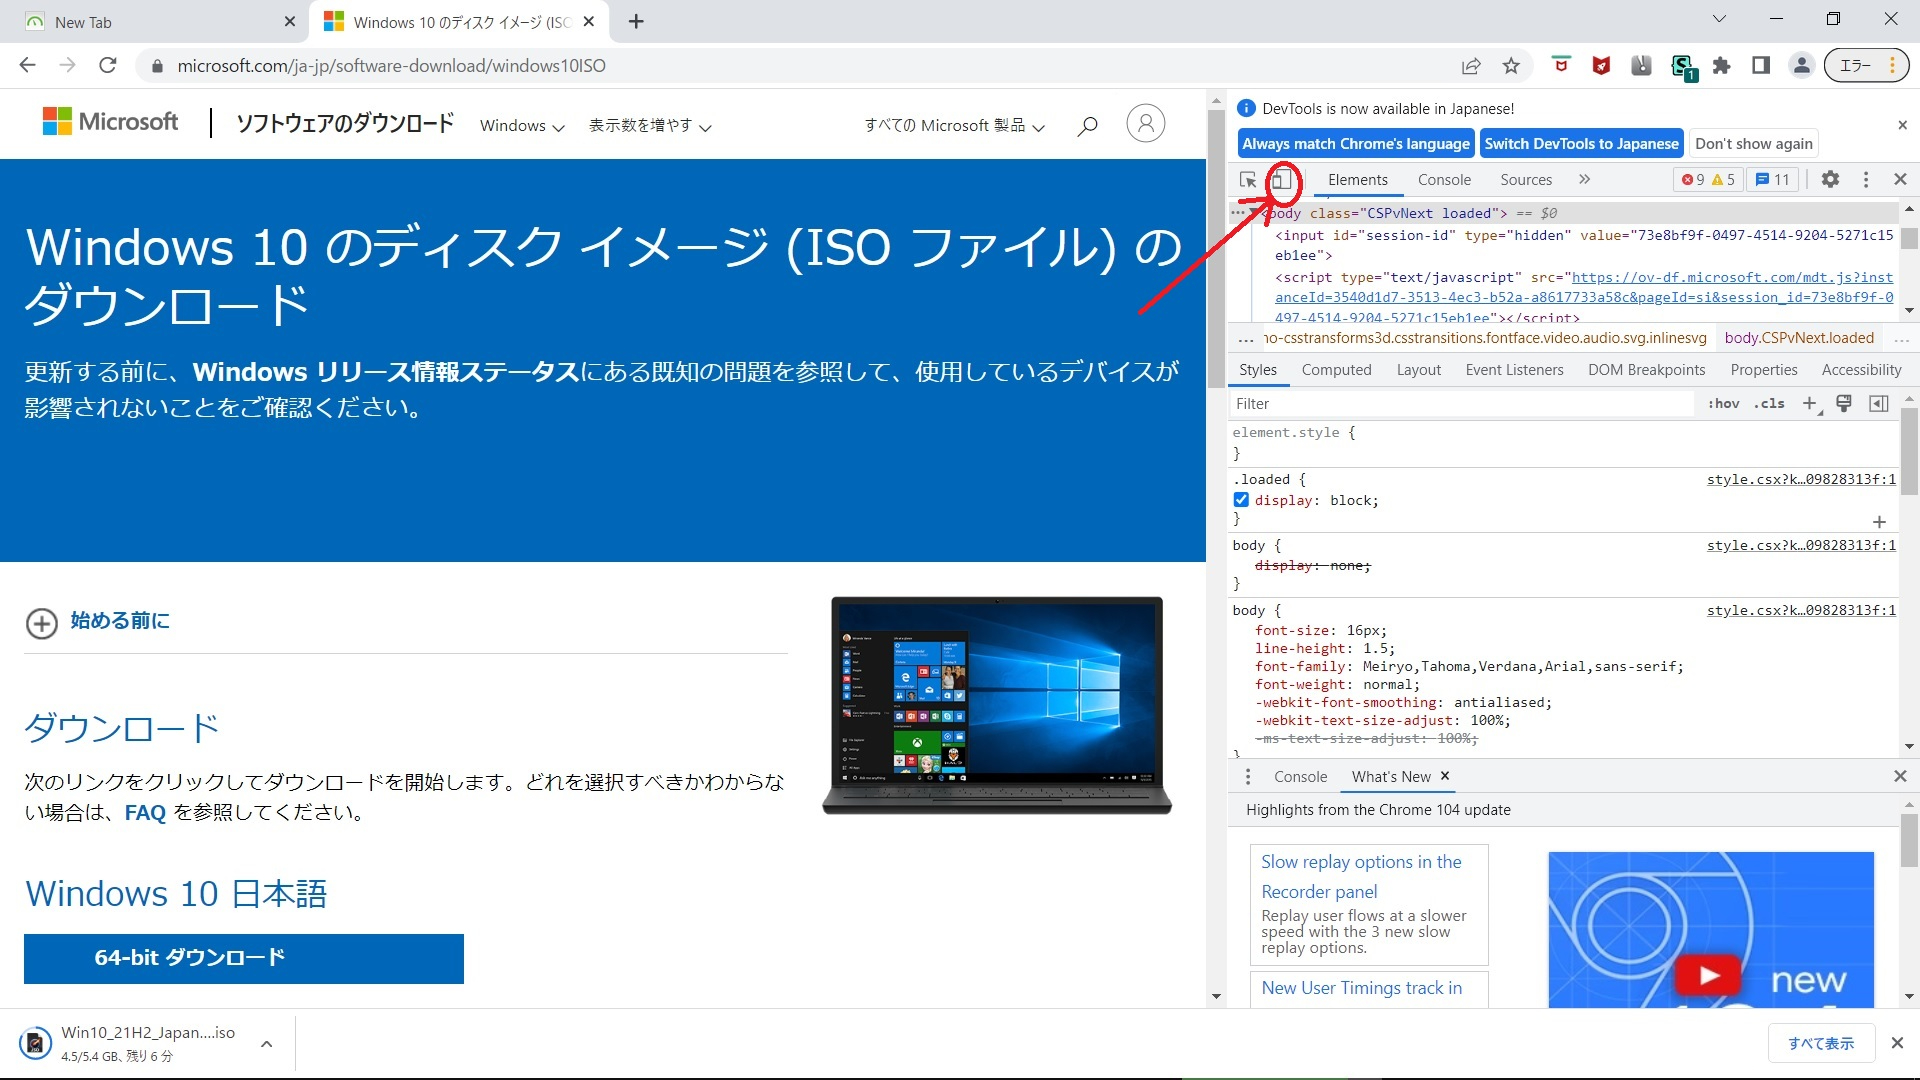Open the DevTools three-dot menu
1920x1080 pixels.
tap(1866, 179)
